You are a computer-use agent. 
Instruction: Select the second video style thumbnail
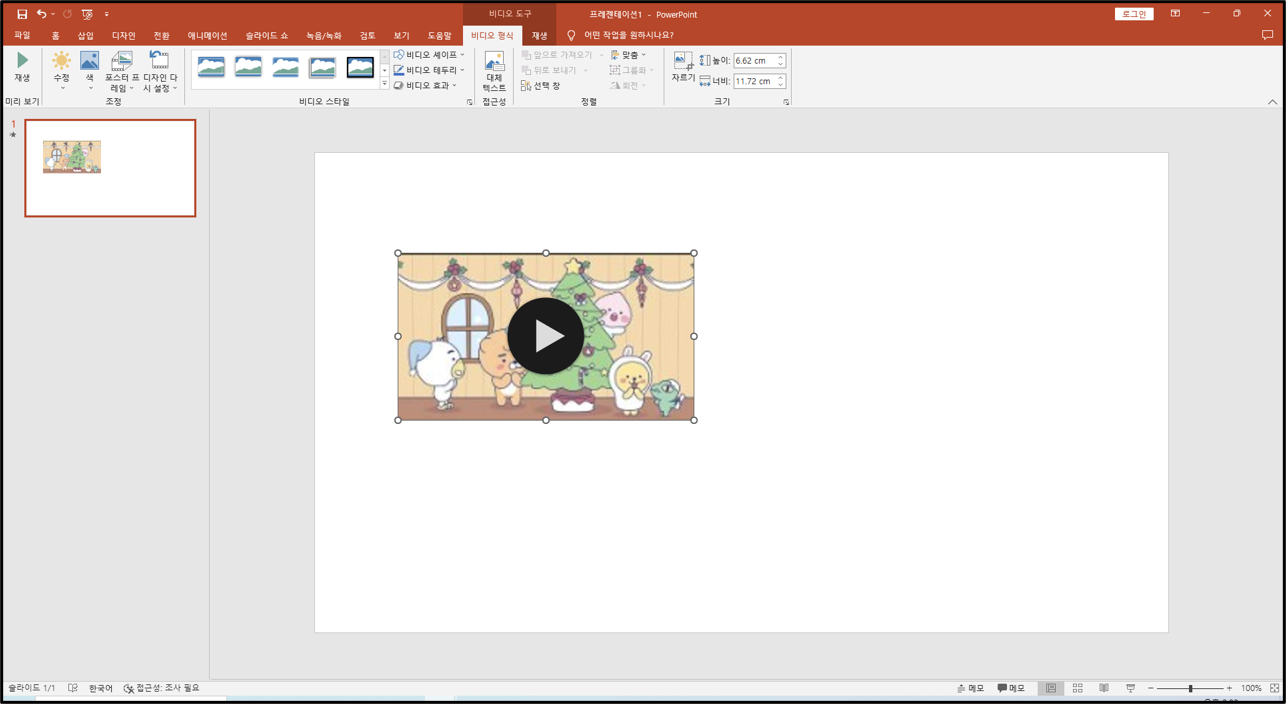[x=248, y=67]
